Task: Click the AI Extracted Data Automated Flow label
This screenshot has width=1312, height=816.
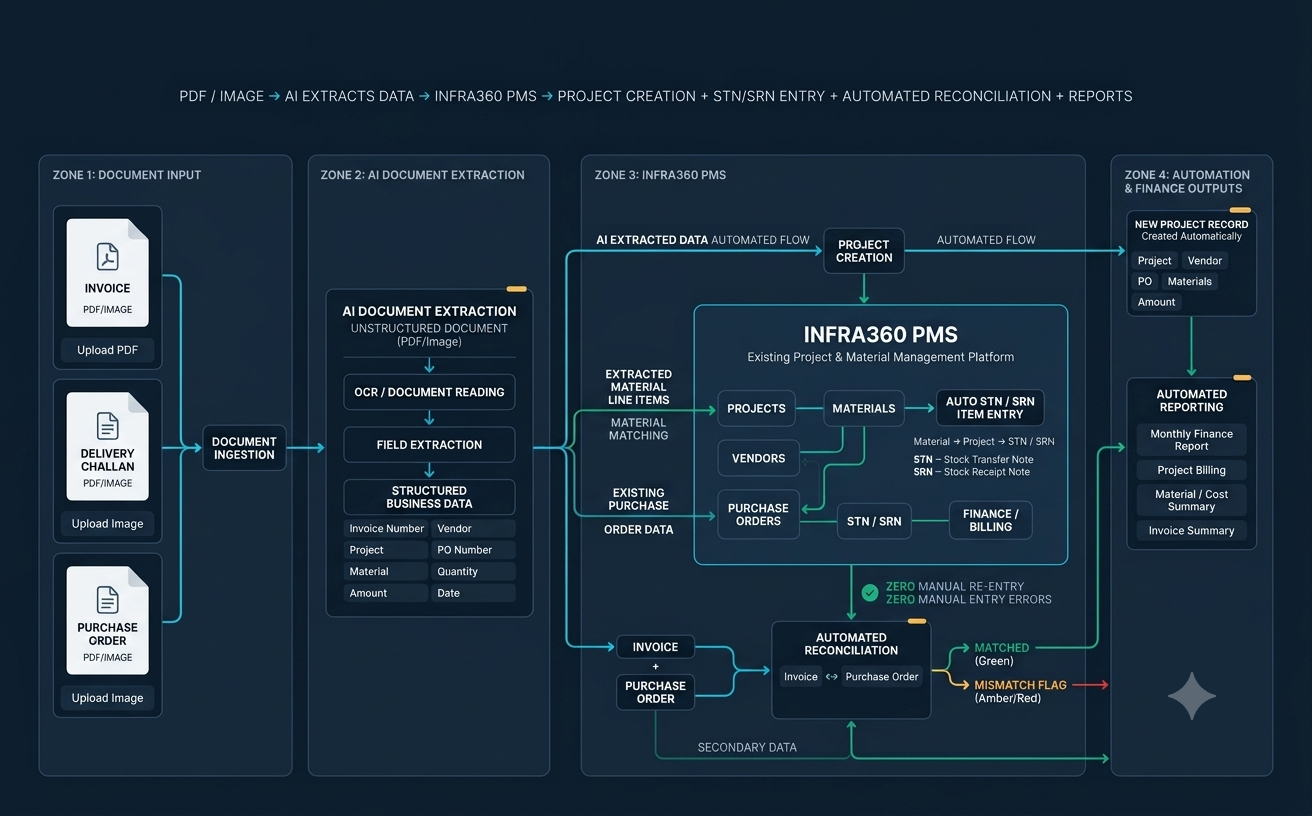Action: [x=703, y=240]
